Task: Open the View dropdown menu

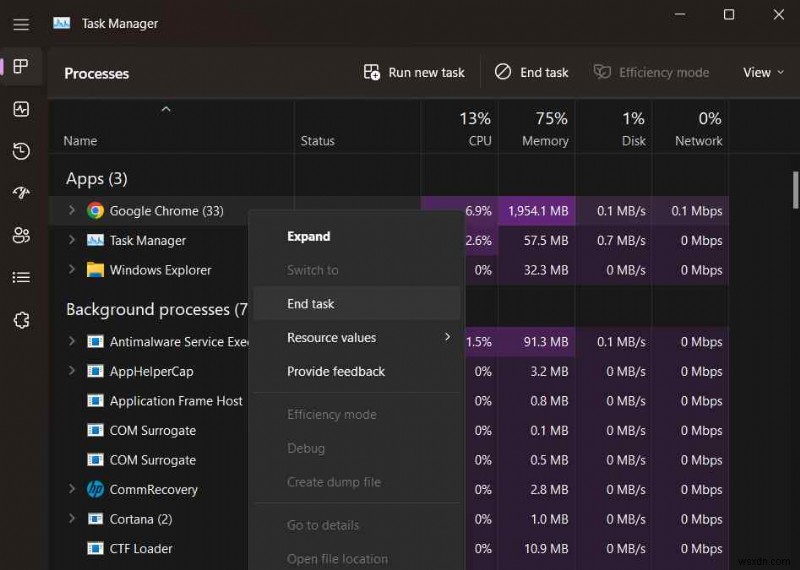Action: 763,72
